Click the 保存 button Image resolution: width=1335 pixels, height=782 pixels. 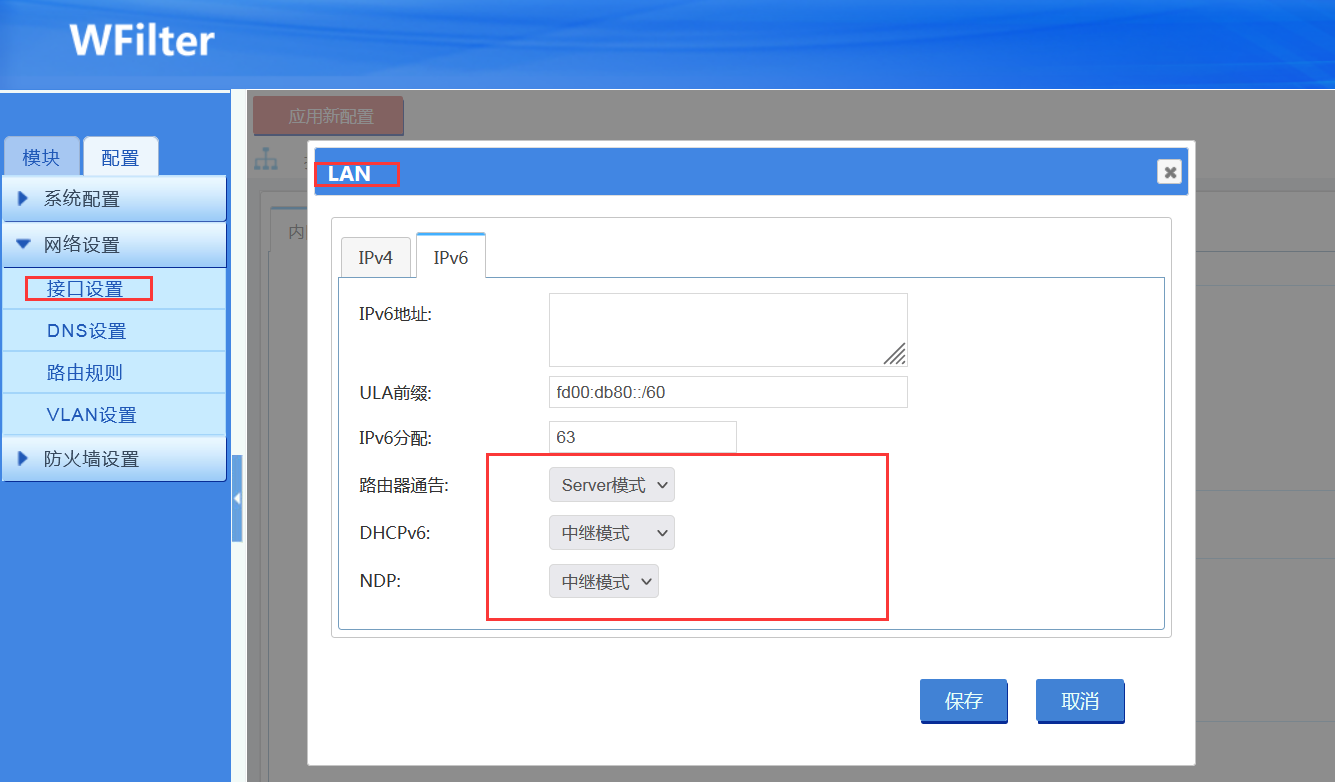click(x=963, y=701)
